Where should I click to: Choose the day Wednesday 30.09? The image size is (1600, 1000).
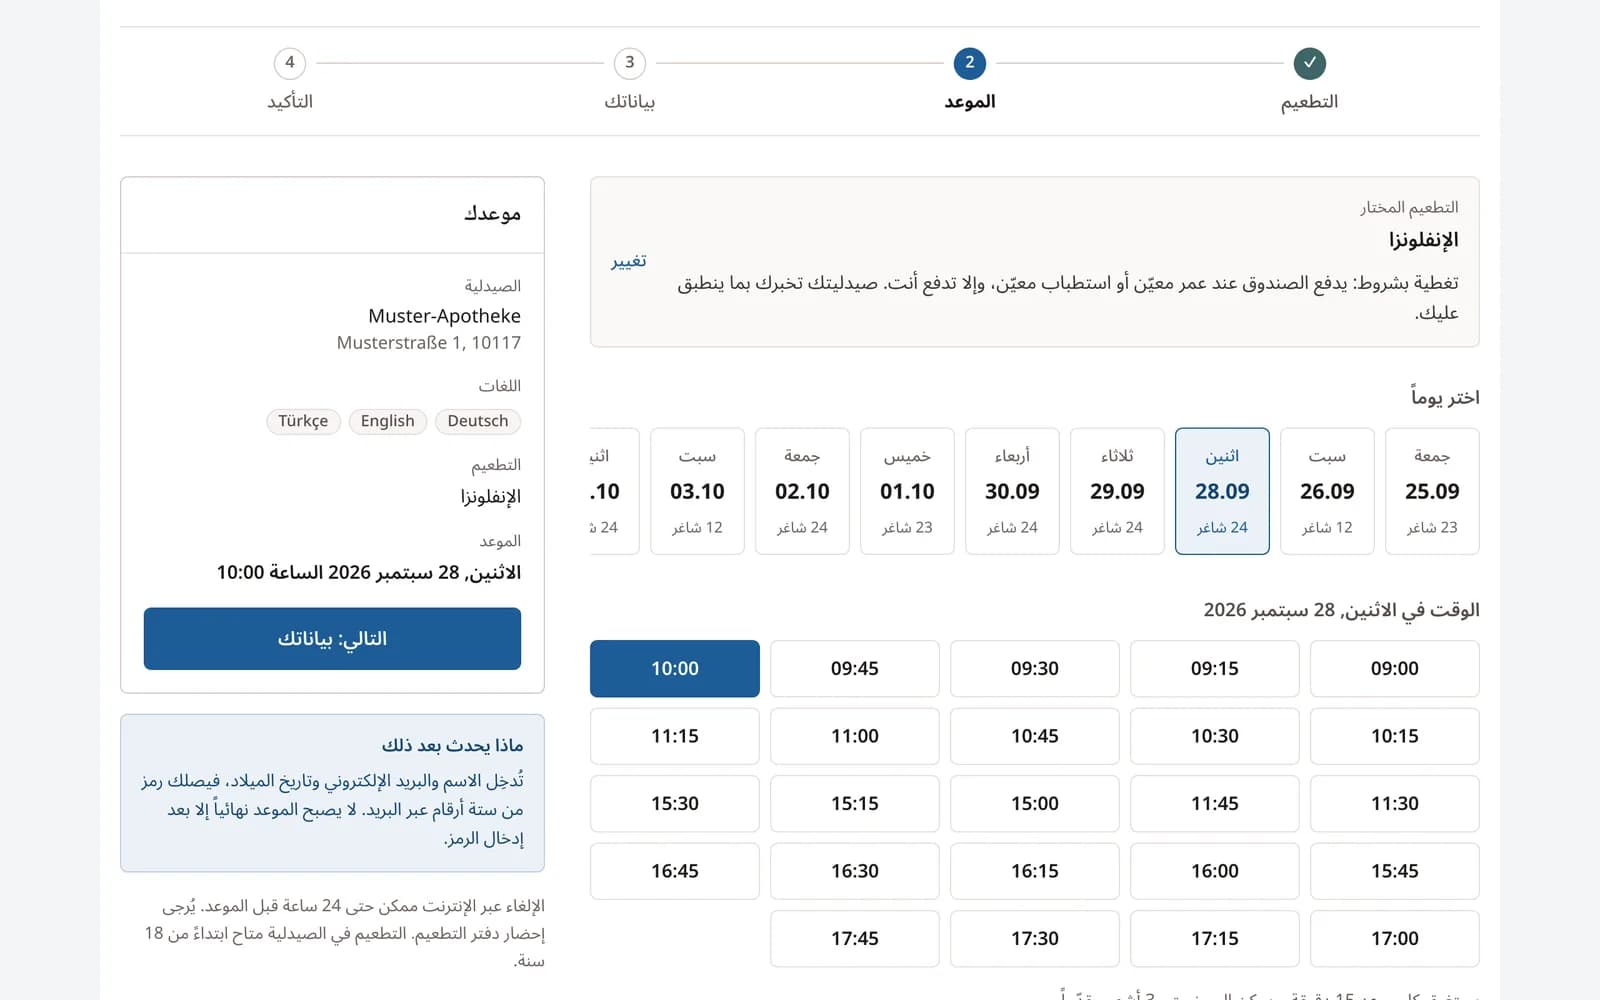click(x=1012, y=491)
